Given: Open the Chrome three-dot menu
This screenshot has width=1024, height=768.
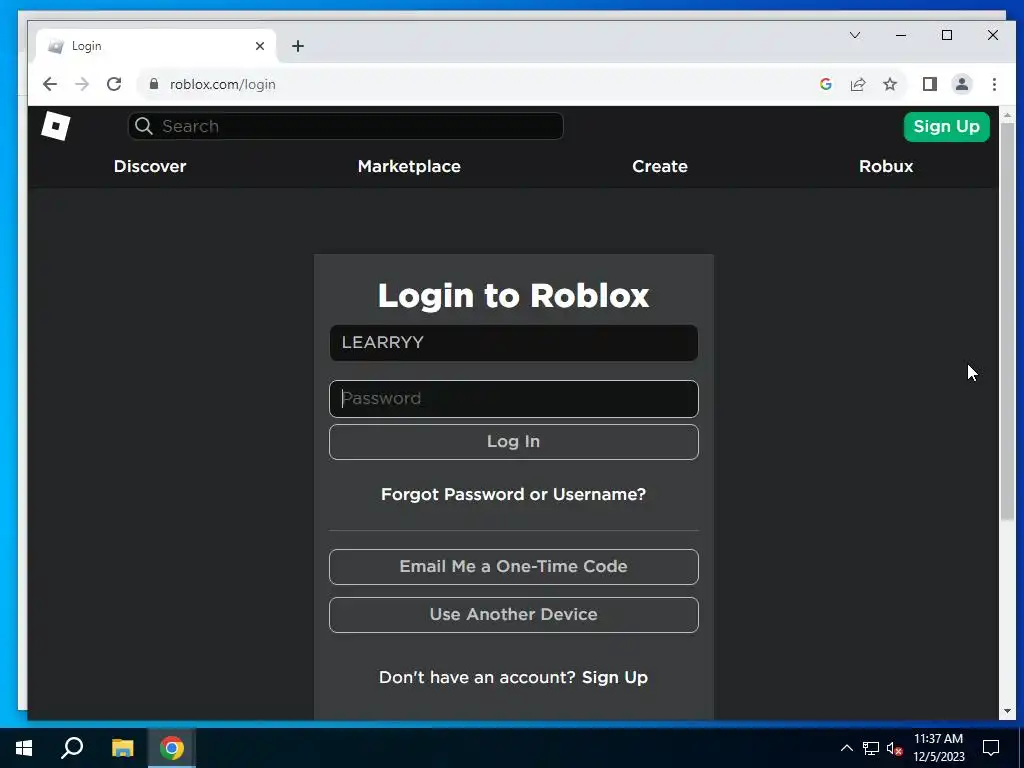Looking at the screenshot, I should 994,84.
